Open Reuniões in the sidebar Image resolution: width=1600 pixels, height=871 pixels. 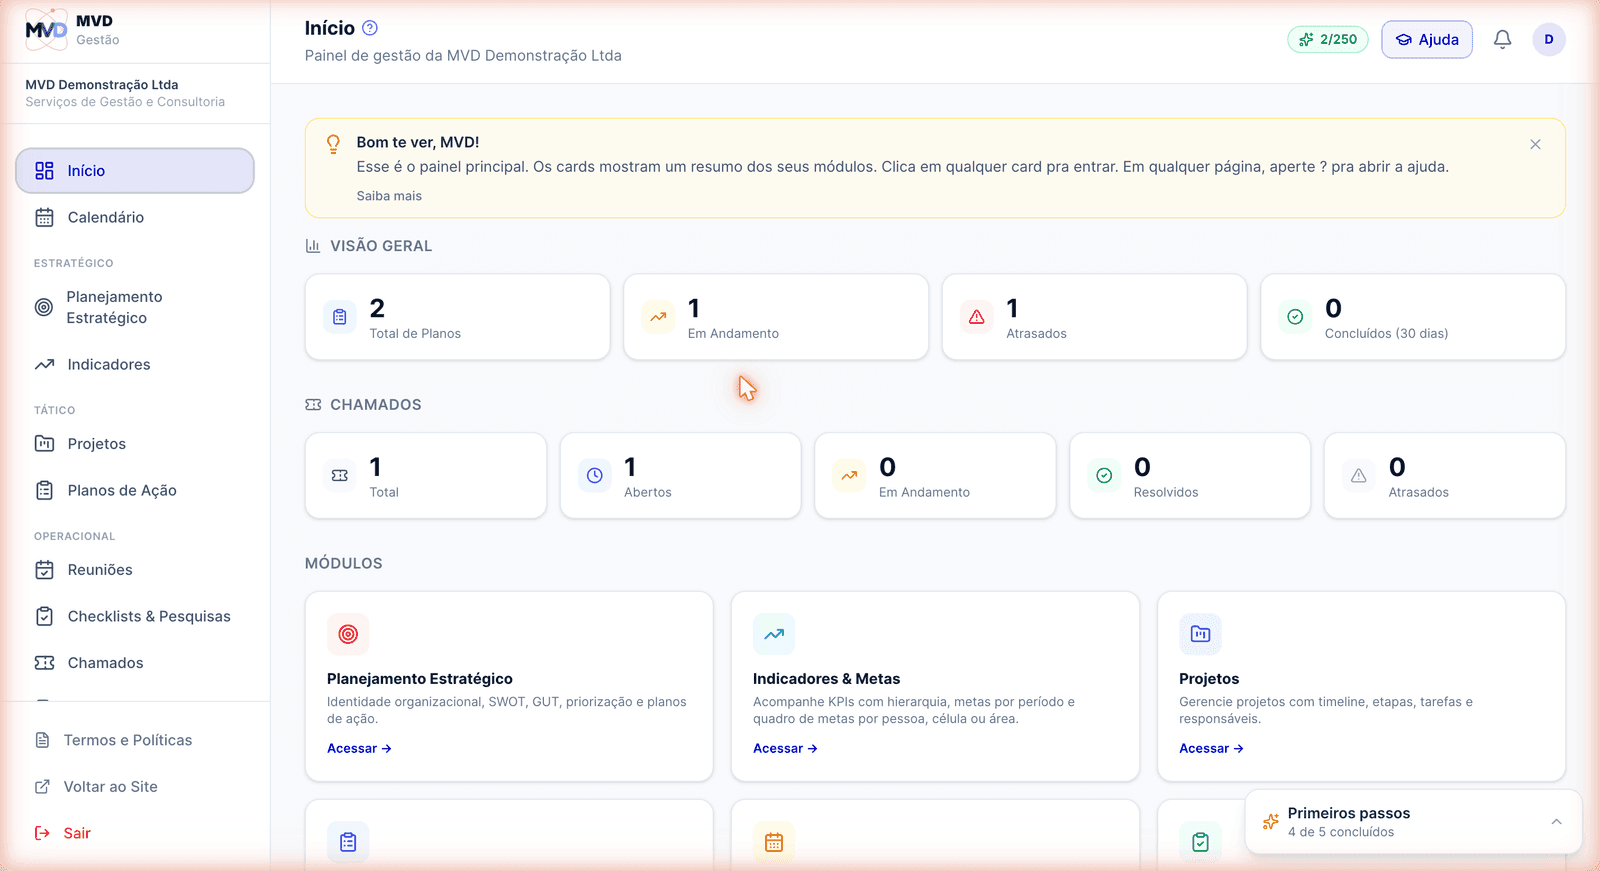click(x=135, y=570)
